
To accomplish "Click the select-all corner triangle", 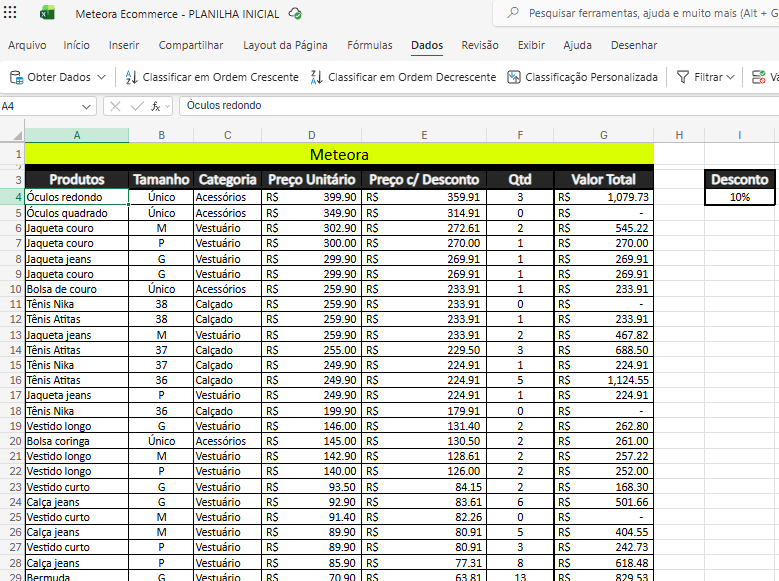I will pyautogui.click(x=17, y=135).
